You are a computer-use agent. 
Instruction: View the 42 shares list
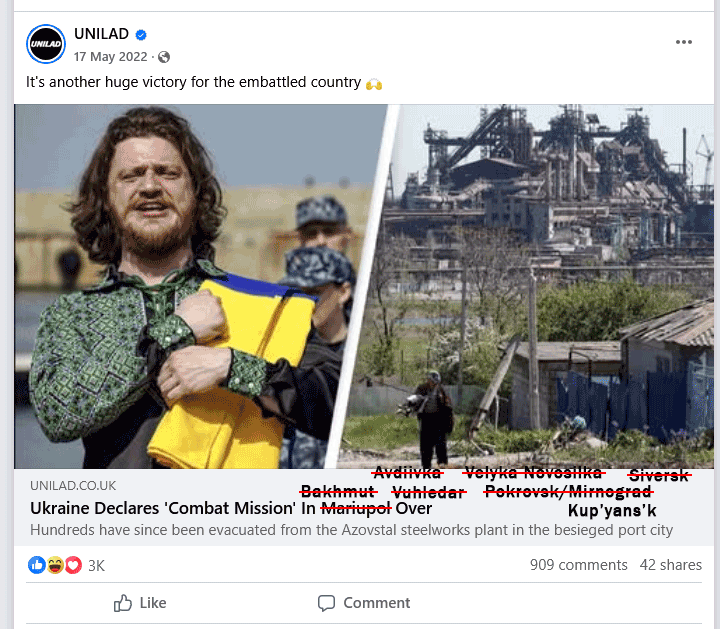pyautogui.click(x=670, y=565)
